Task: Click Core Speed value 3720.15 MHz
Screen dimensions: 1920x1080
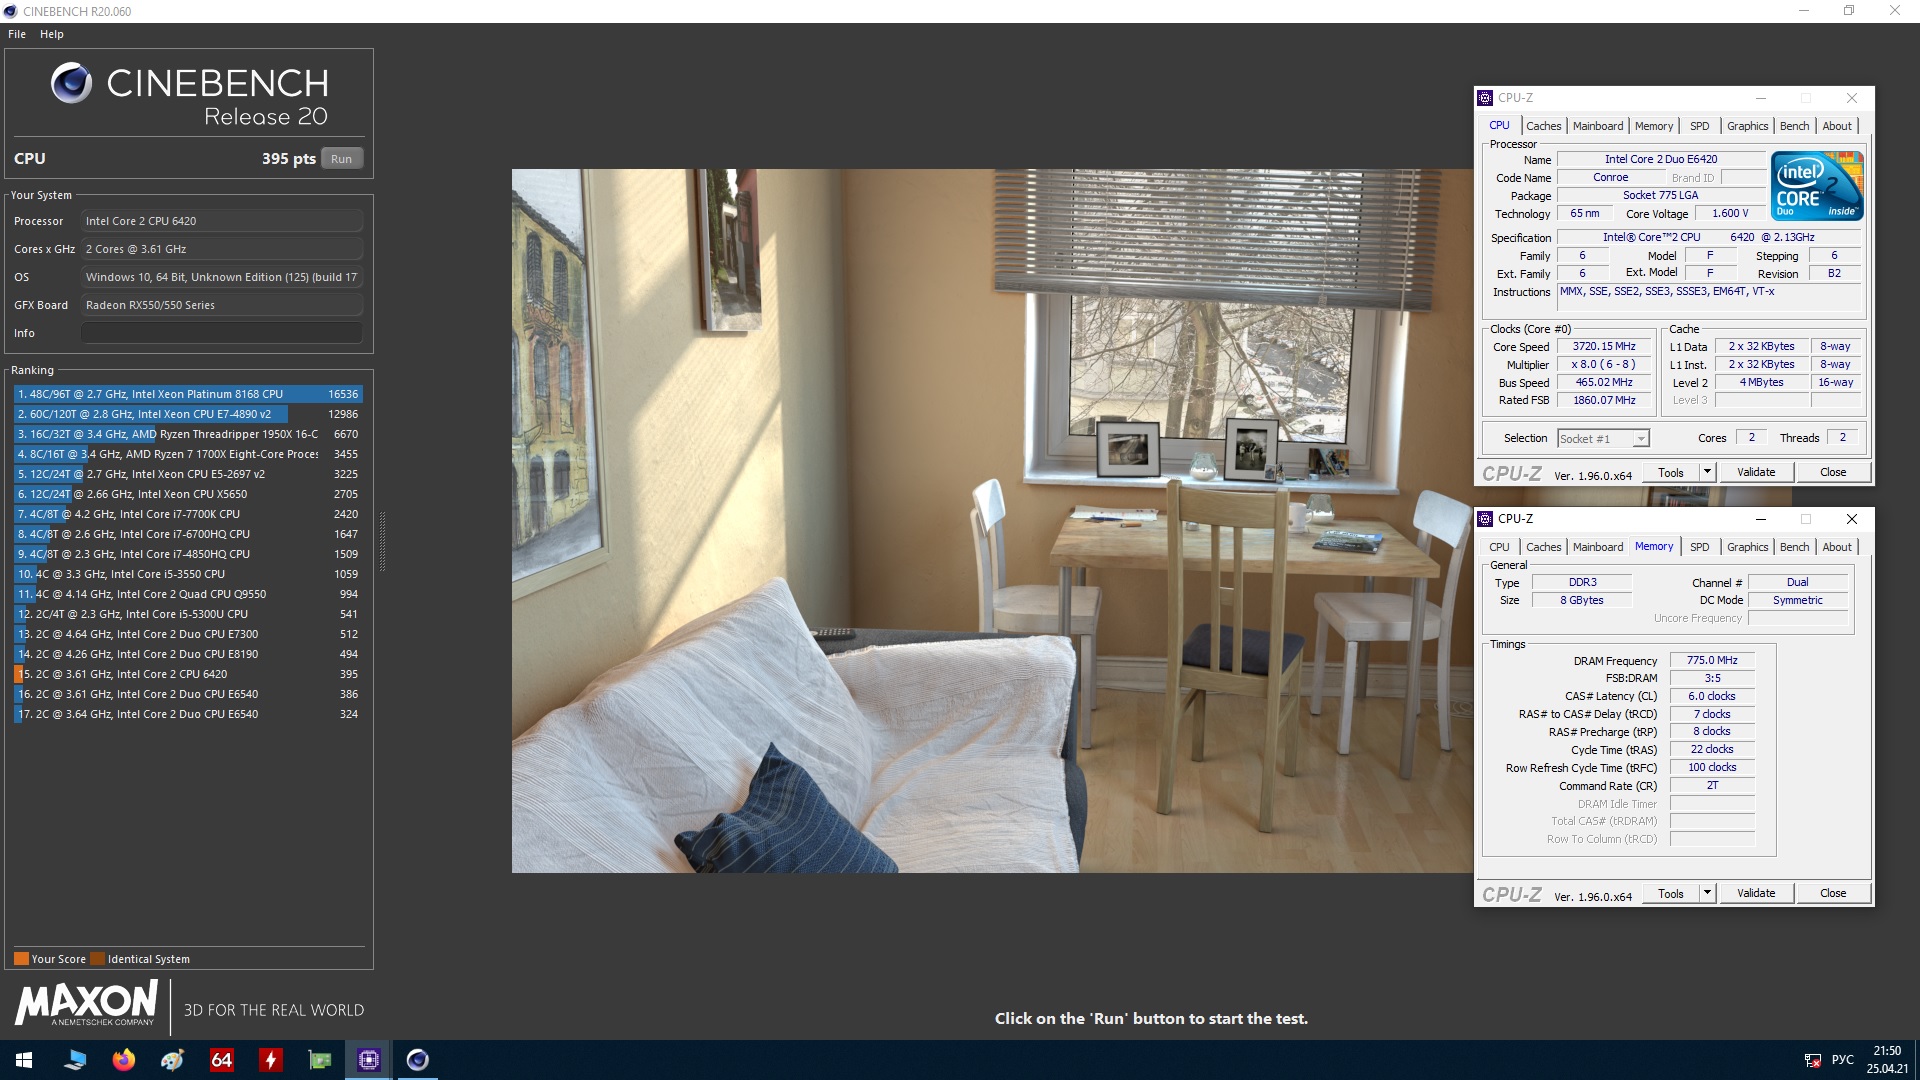Action: pos(1604,347)
